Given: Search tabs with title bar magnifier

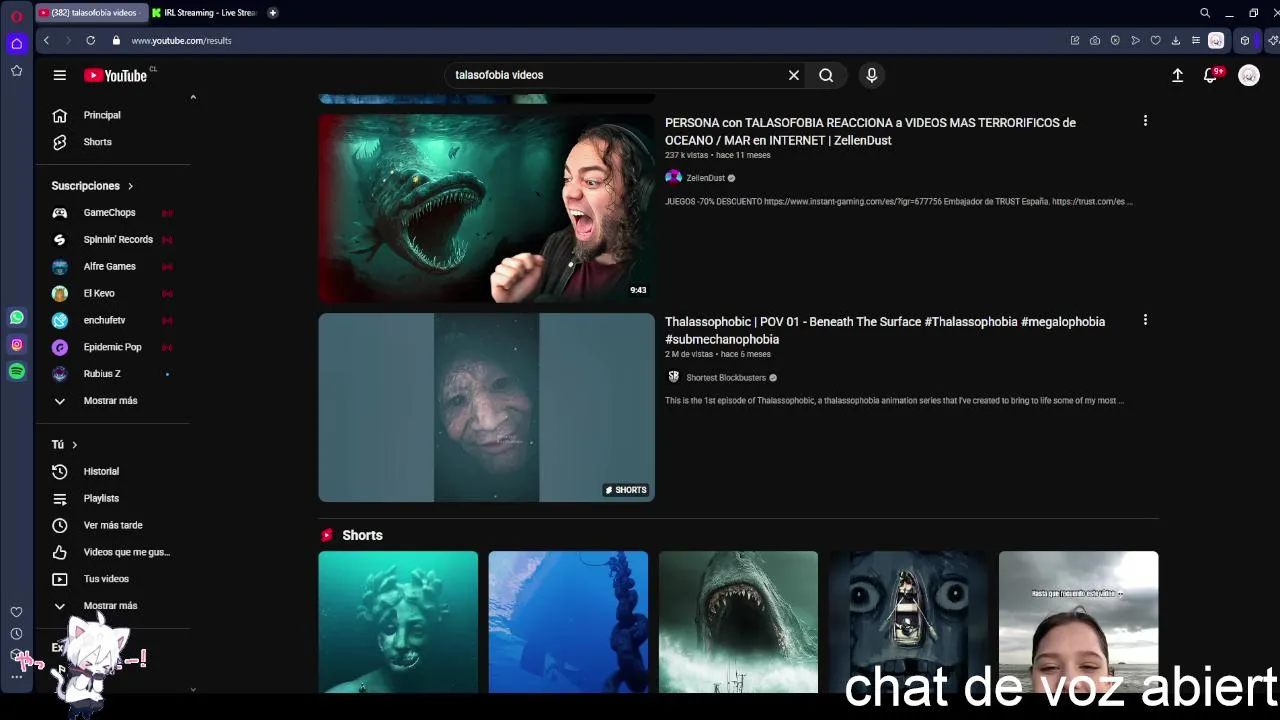Looking at the screenshot, I should coord(1205,13).
